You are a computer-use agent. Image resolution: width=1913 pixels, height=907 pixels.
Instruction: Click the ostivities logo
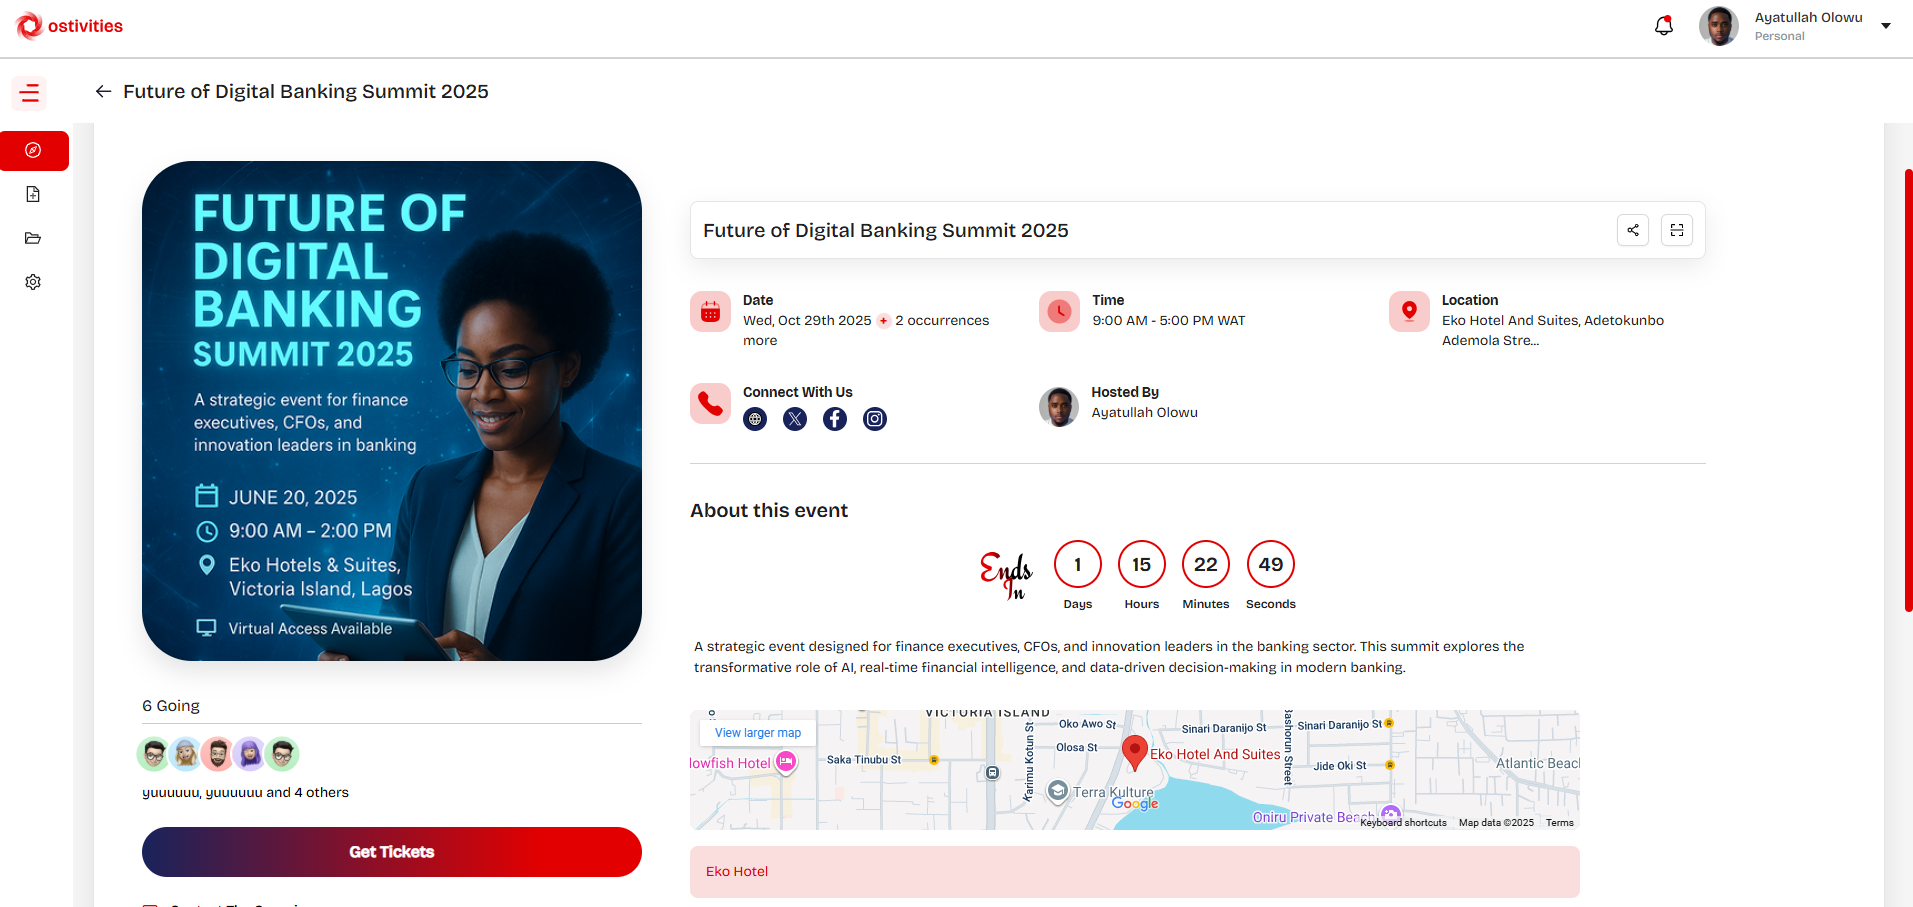[70, 26]
